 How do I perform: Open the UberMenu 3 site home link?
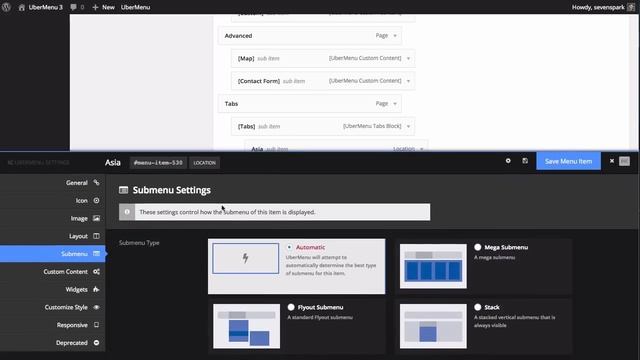click(40, 7)
